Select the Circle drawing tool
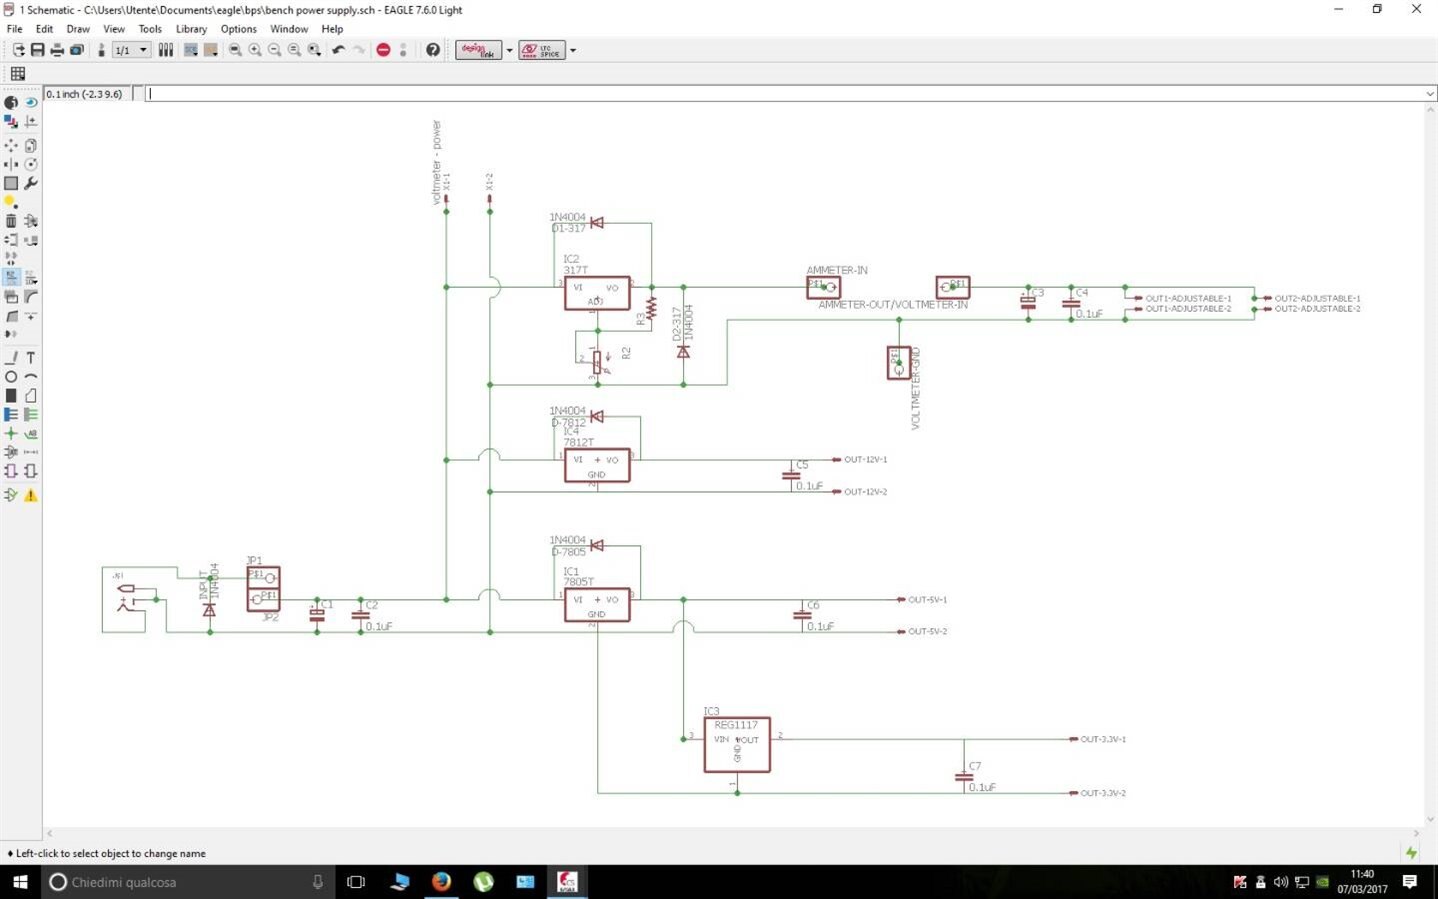1438x899 pixels. click(x=11, y=377)
